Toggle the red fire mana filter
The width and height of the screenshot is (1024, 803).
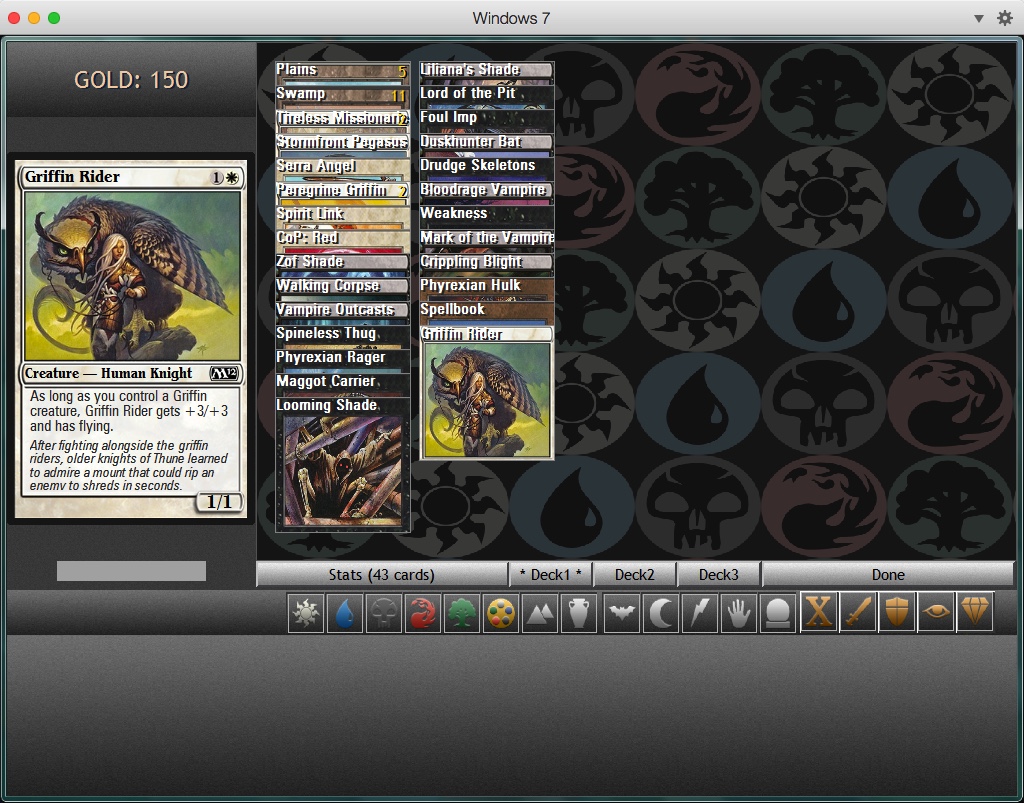click(x=423, y=613)
